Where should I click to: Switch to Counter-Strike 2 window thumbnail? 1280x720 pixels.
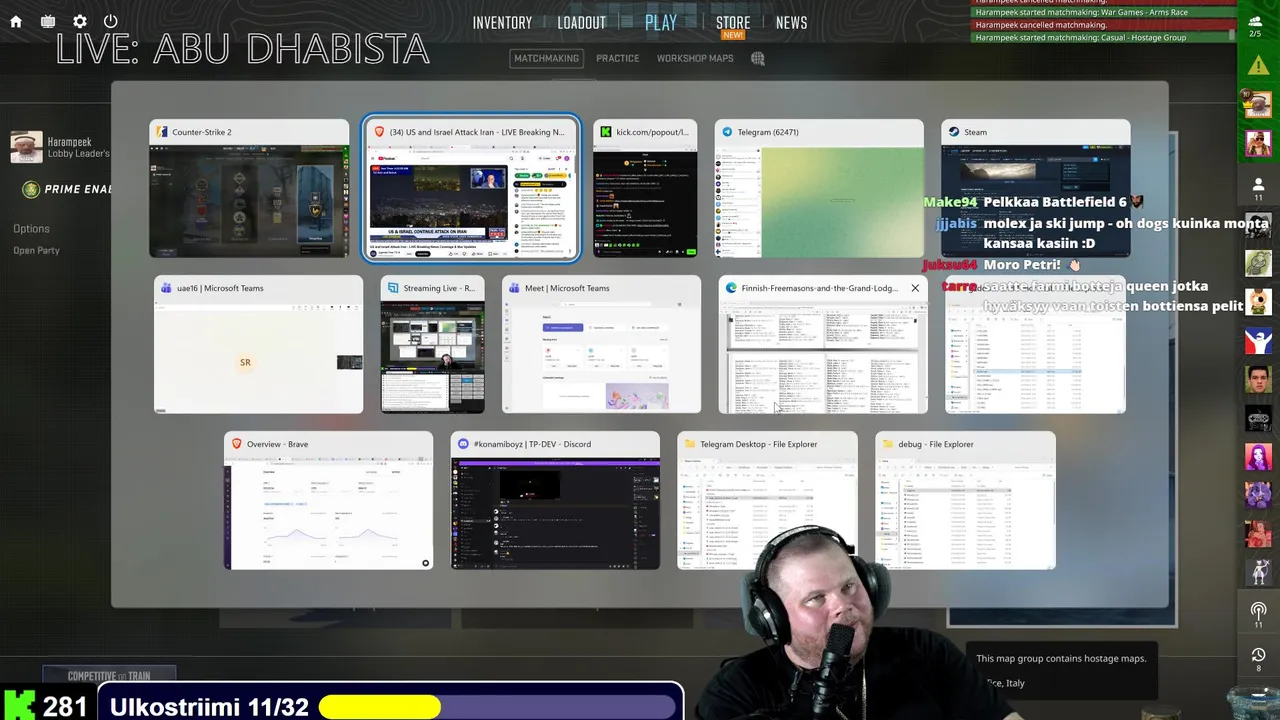coord(249,189)
